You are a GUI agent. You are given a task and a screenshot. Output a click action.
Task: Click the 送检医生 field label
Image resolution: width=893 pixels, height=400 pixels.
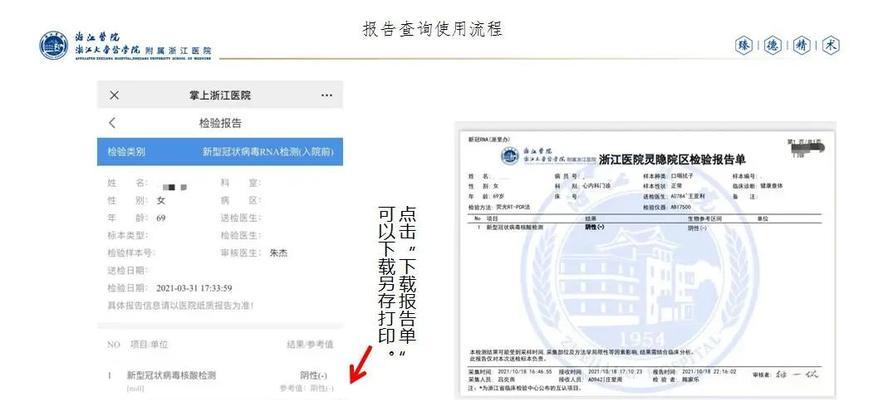pos(240,218)
